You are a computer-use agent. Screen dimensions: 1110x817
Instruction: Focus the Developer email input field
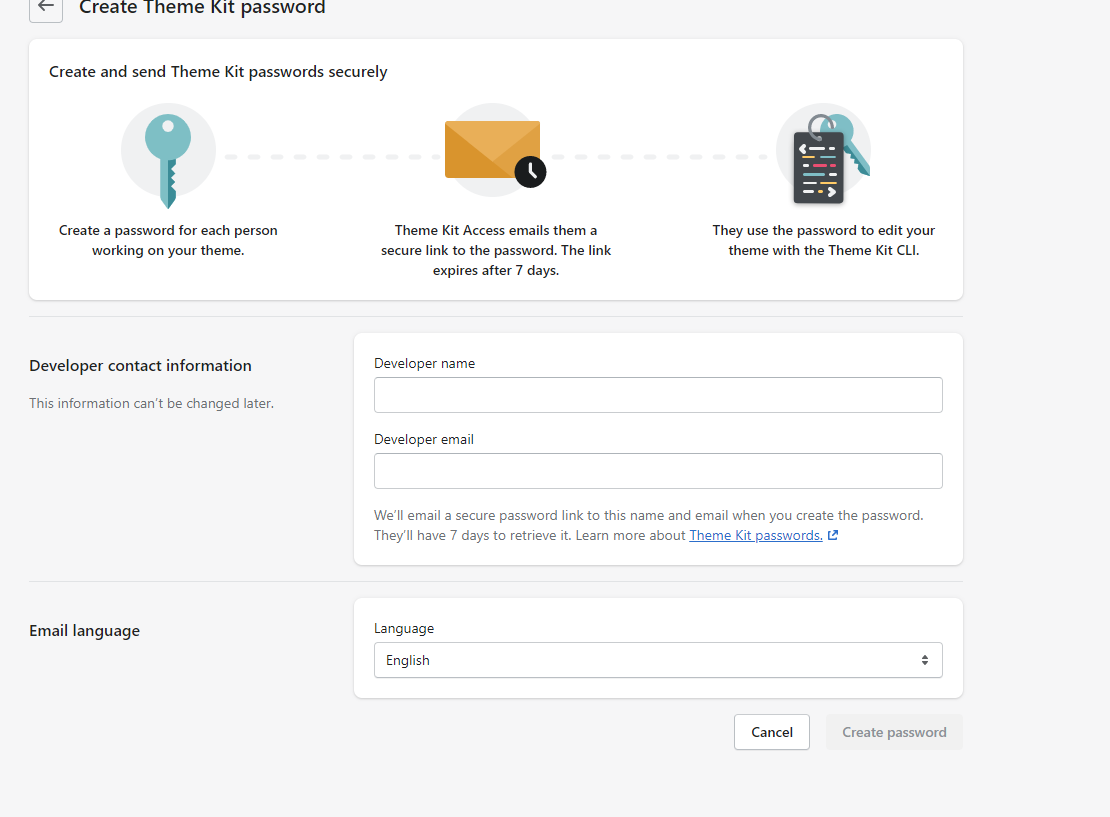(x=658, y=471)
